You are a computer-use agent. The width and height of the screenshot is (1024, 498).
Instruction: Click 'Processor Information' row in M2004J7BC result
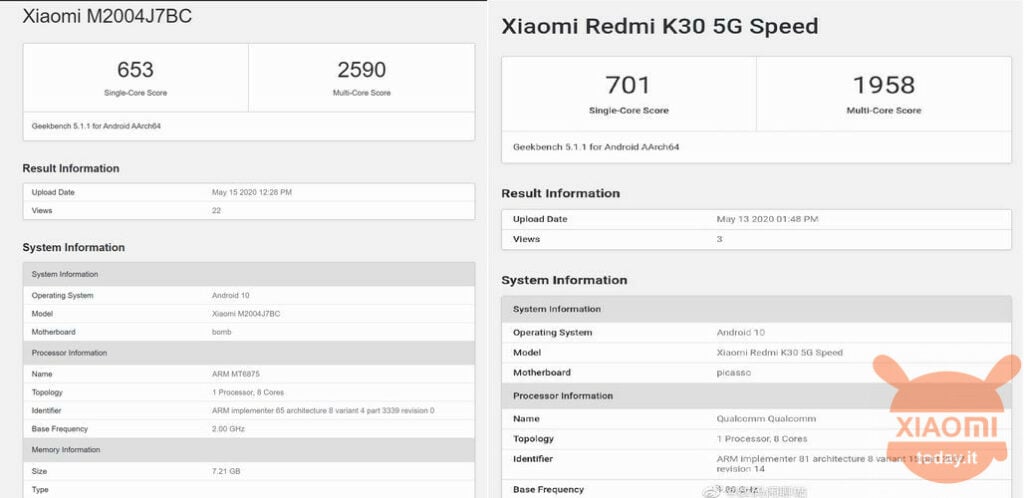(x=249, y=353)
